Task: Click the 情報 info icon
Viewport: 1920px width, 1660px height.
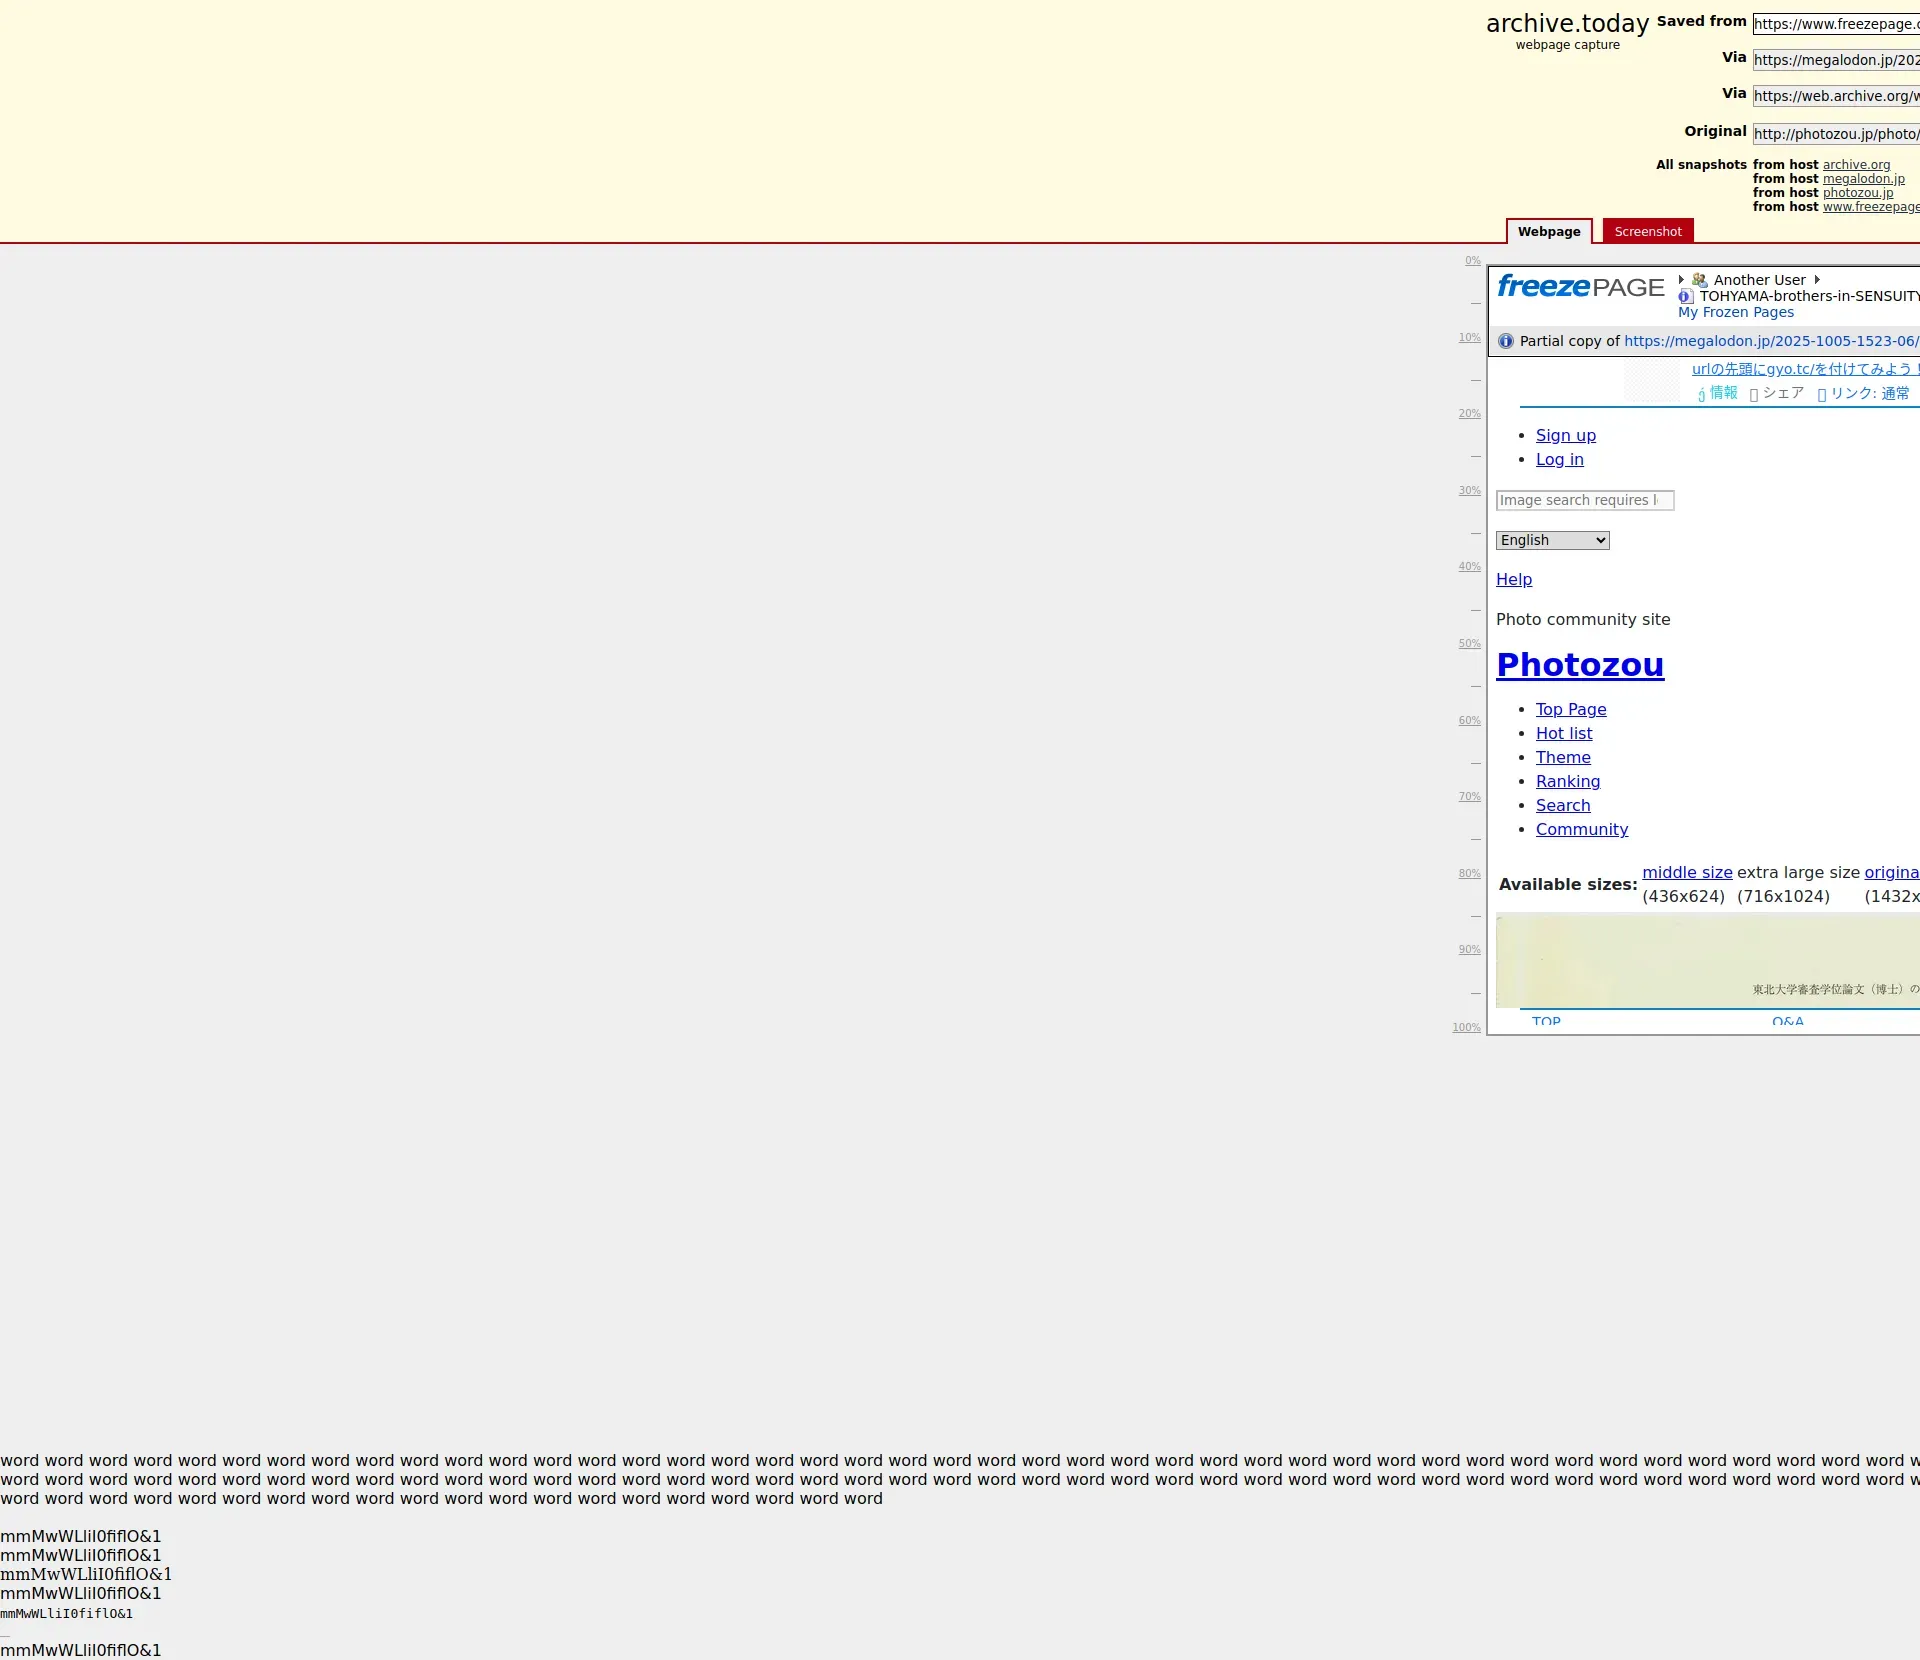Action: (x=1701, y=394)
